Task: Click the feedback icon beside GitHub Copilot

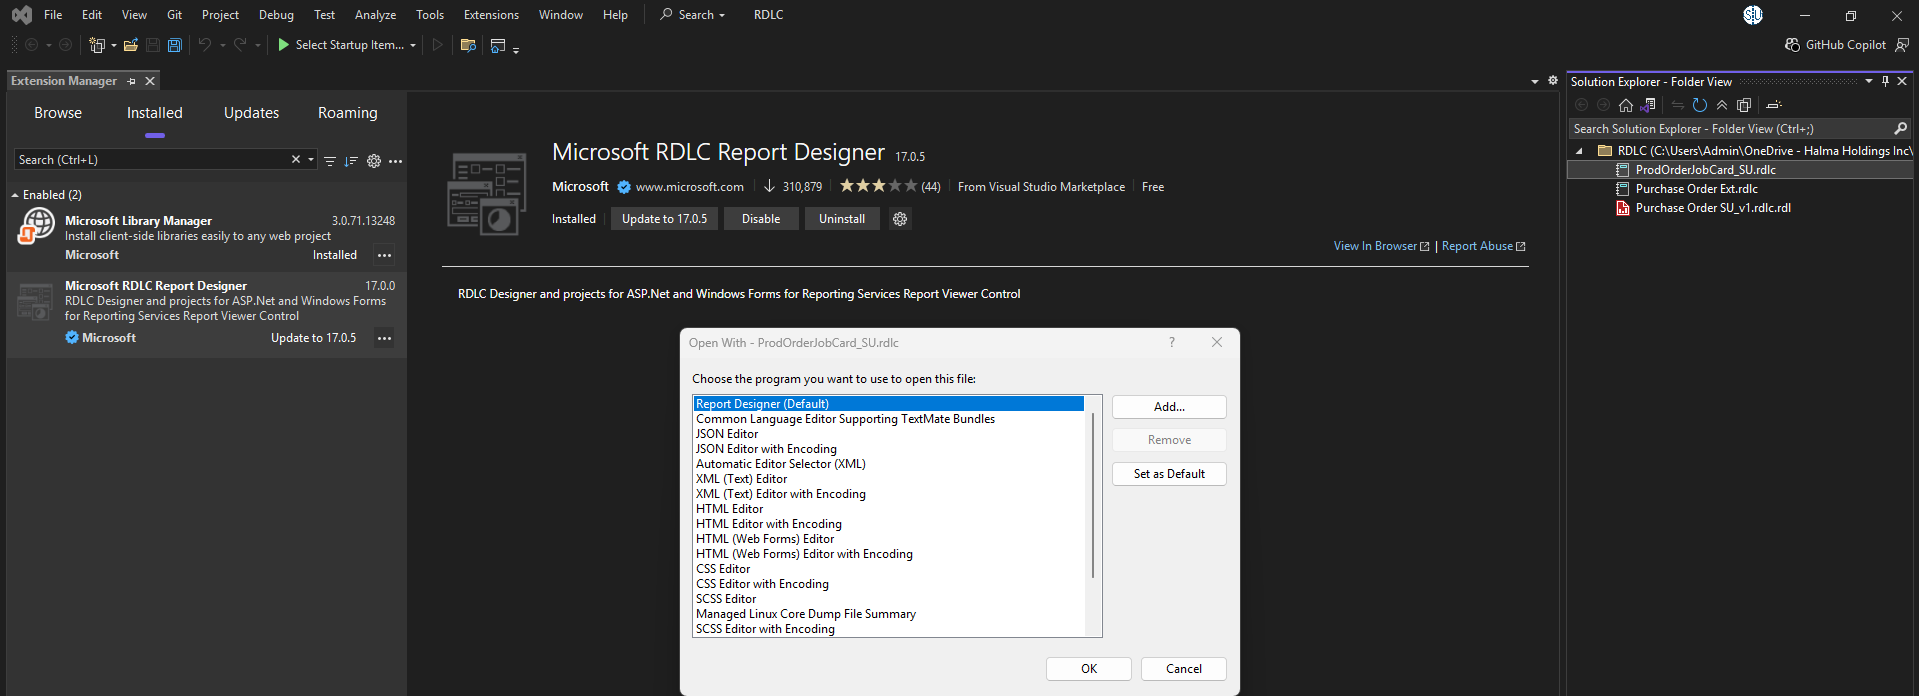Action: [1902, 45]
